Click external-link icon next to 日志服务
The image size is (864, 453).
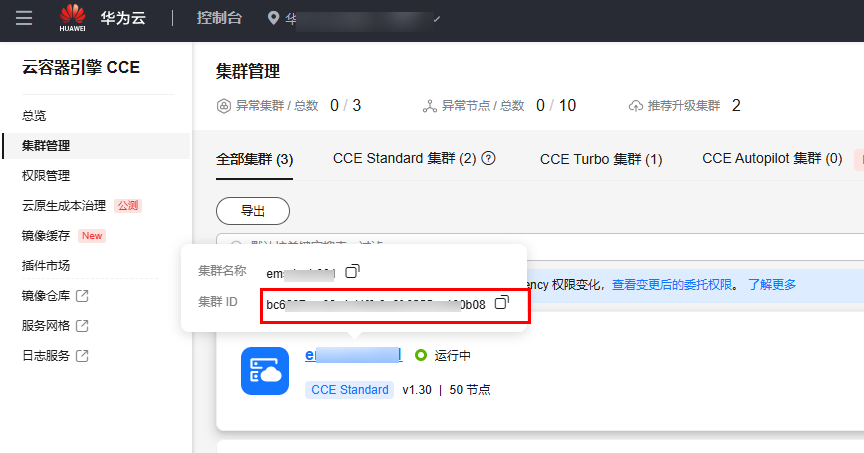click(82, 355)
